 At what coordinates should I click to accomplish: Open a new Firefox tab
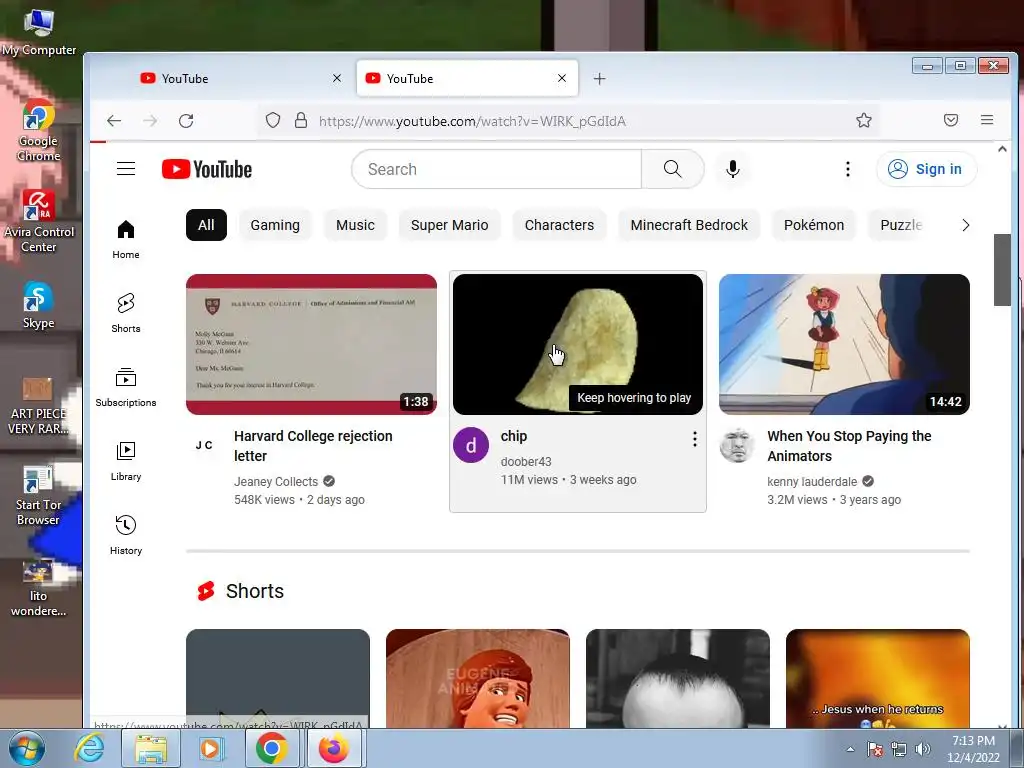pos(600,79)
